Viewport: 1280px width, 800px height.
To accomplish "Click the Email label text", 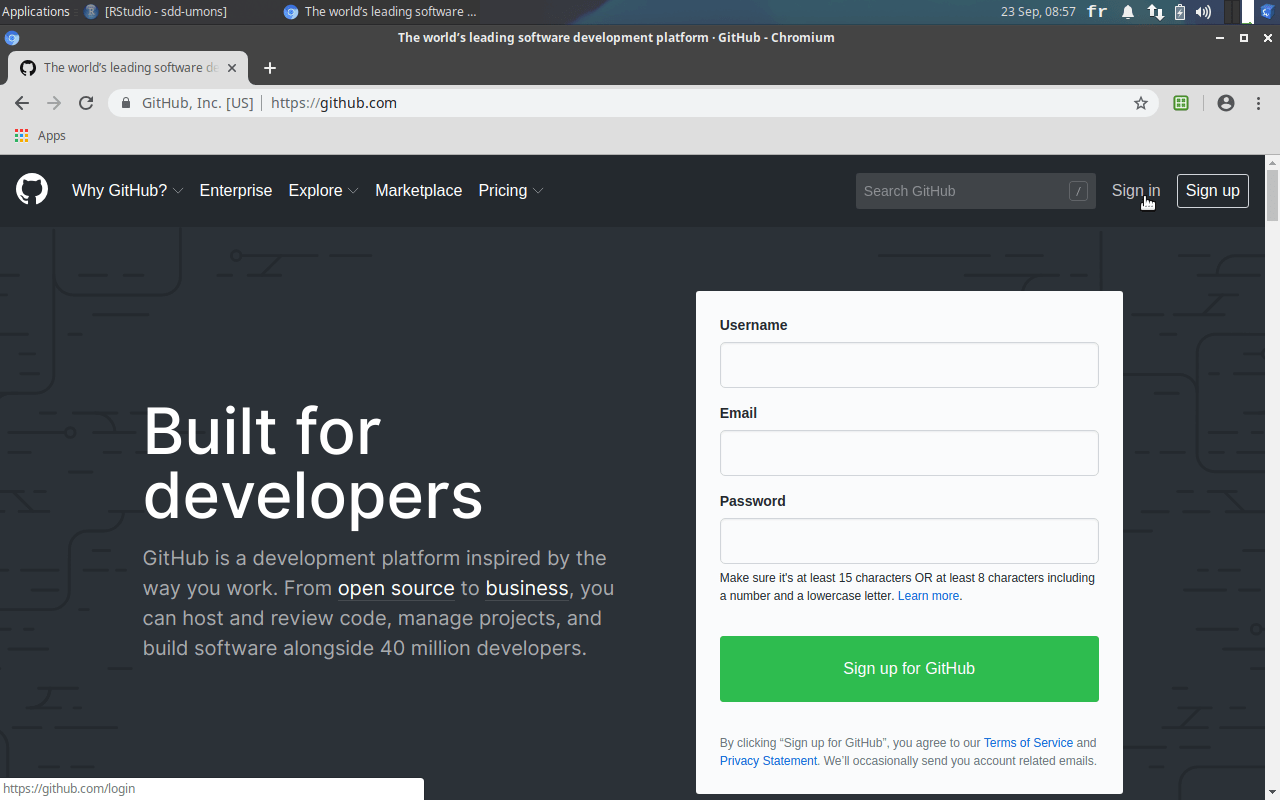I will [738, 413].
